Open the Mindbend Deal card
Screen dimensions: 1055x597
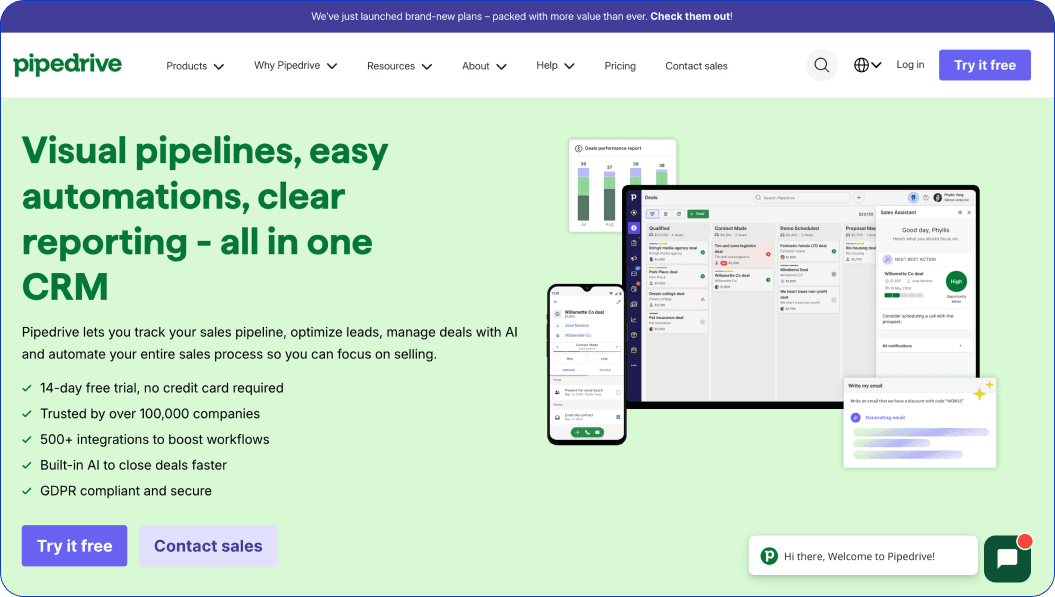coord(809,275)
